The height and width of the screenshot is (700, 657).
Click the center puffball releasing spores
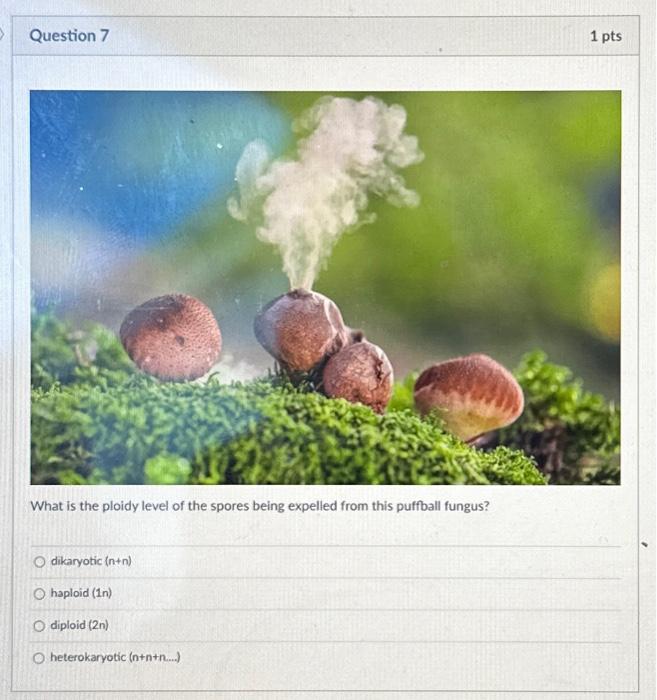point(300,330)
